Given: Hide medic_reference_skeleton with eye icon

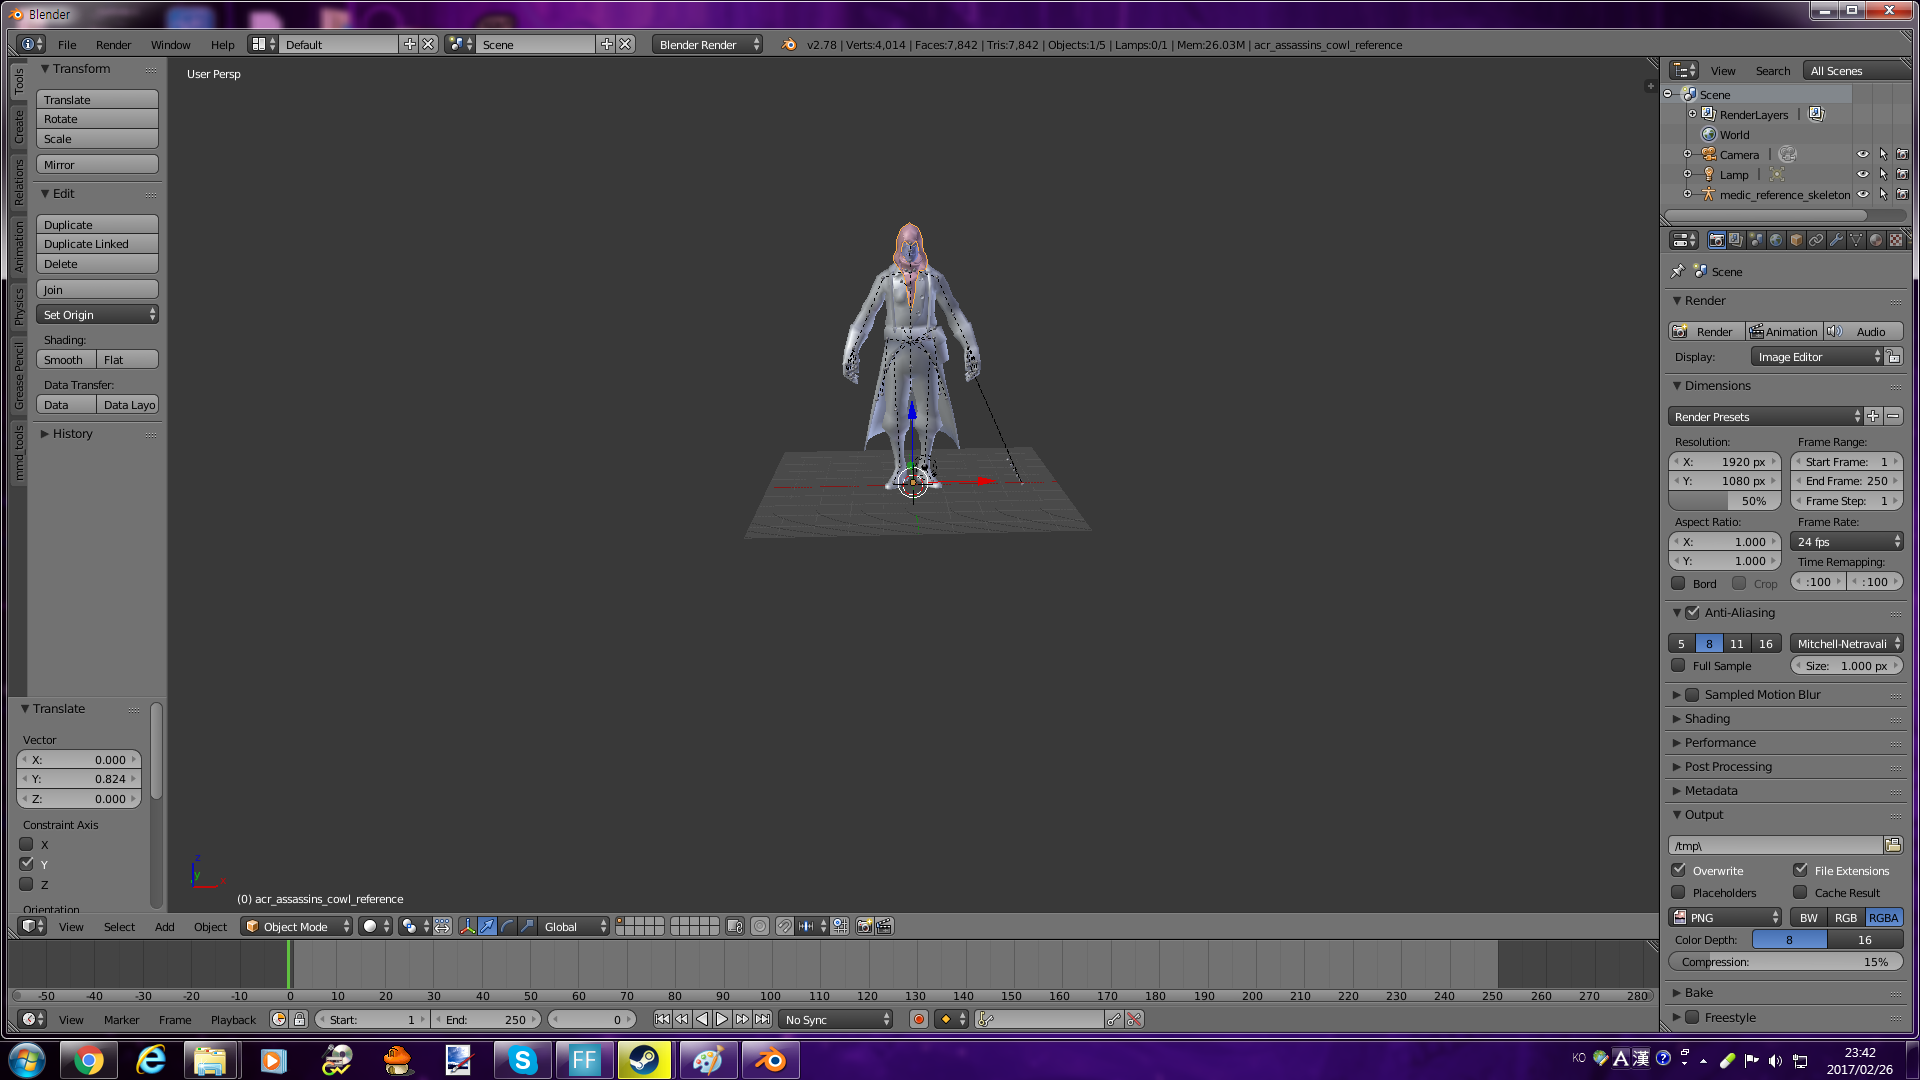Looking at the screenshot, I should [x=1862, y=195].
